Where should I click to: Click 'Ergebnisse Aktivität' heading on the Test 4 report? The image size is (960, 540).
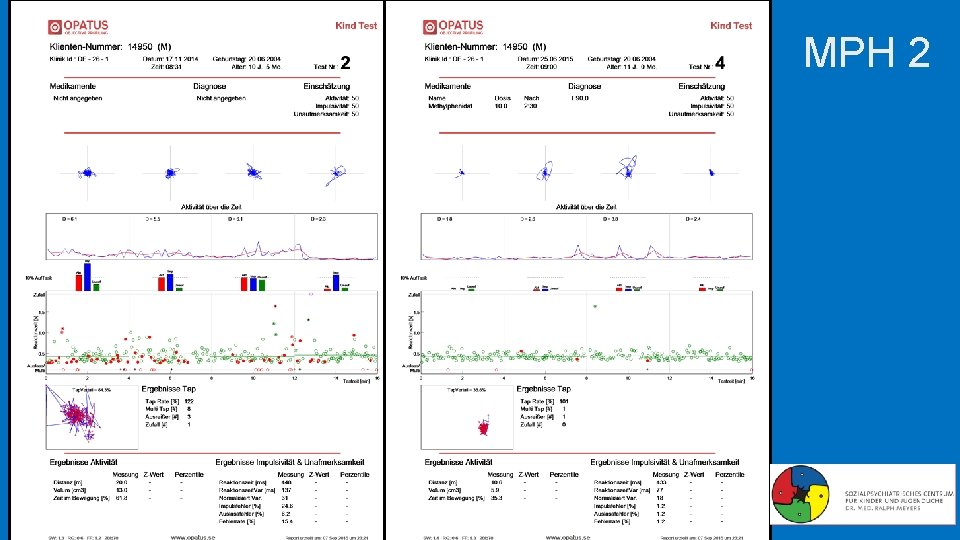(458, 462)
